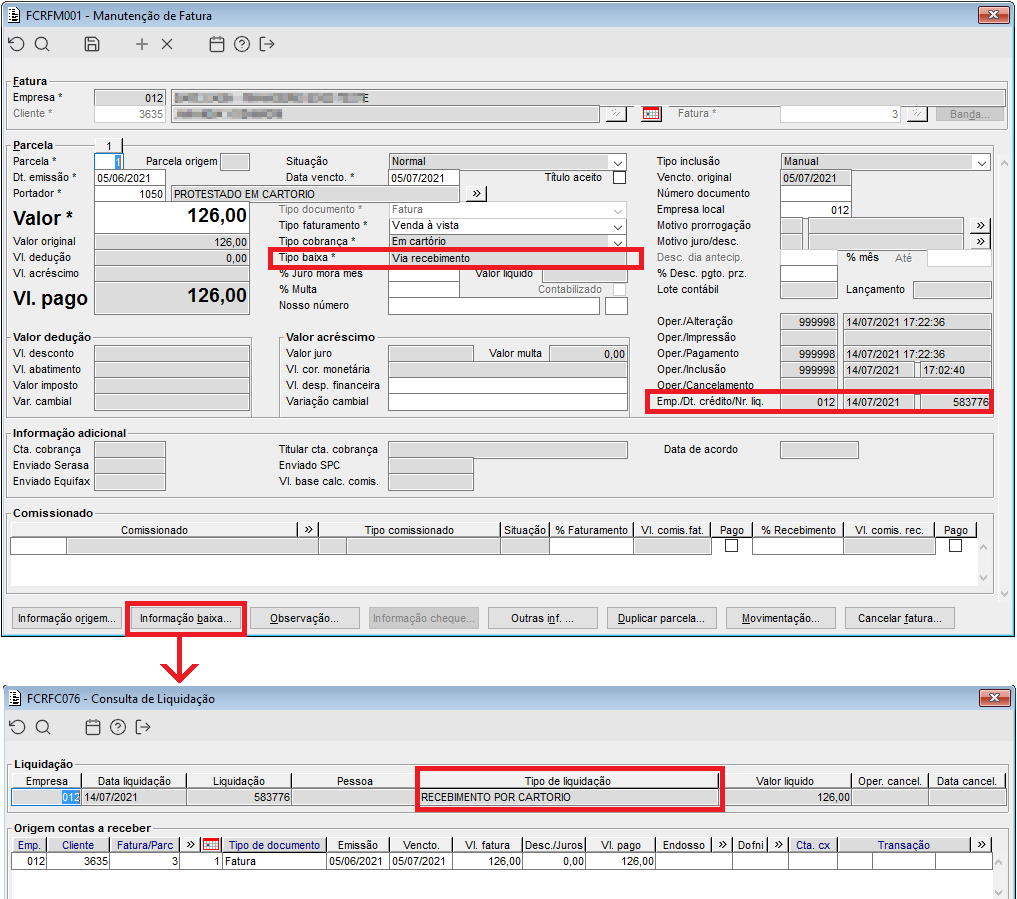
Task: Click the help icon in Consulta de Liquidação toolbar
Action: [117, 727]
